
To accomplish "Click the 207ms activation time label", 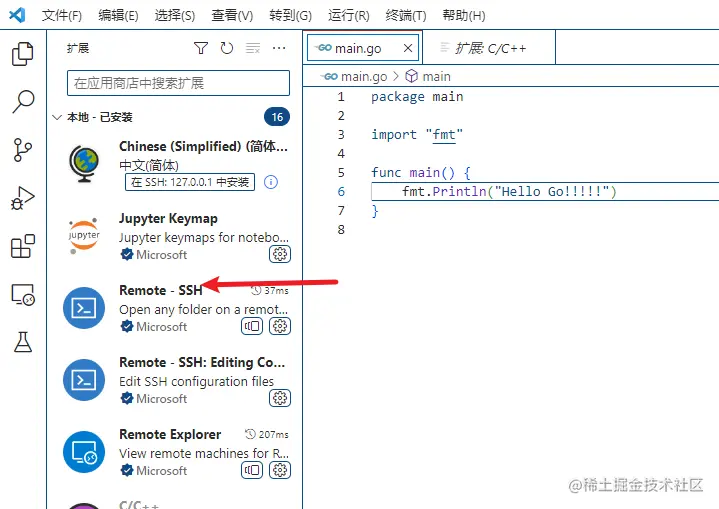I will click(273, 434).
